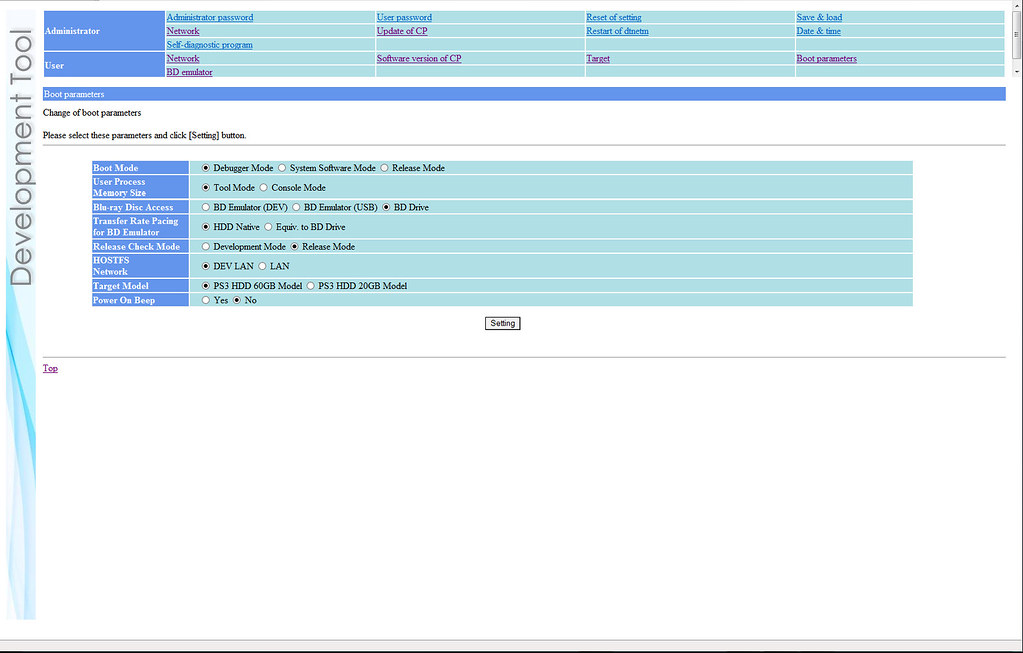Open Self-diagnostic program link

click(209, 45)
